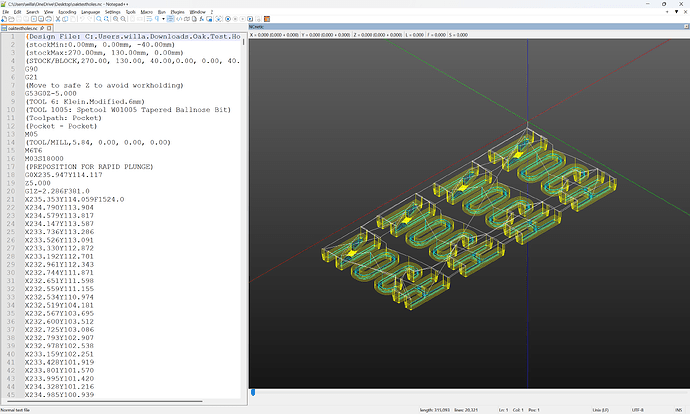Click the Start Recording macro icon
The height and width of the screenshot is (414, 690).
click(228, 19)
